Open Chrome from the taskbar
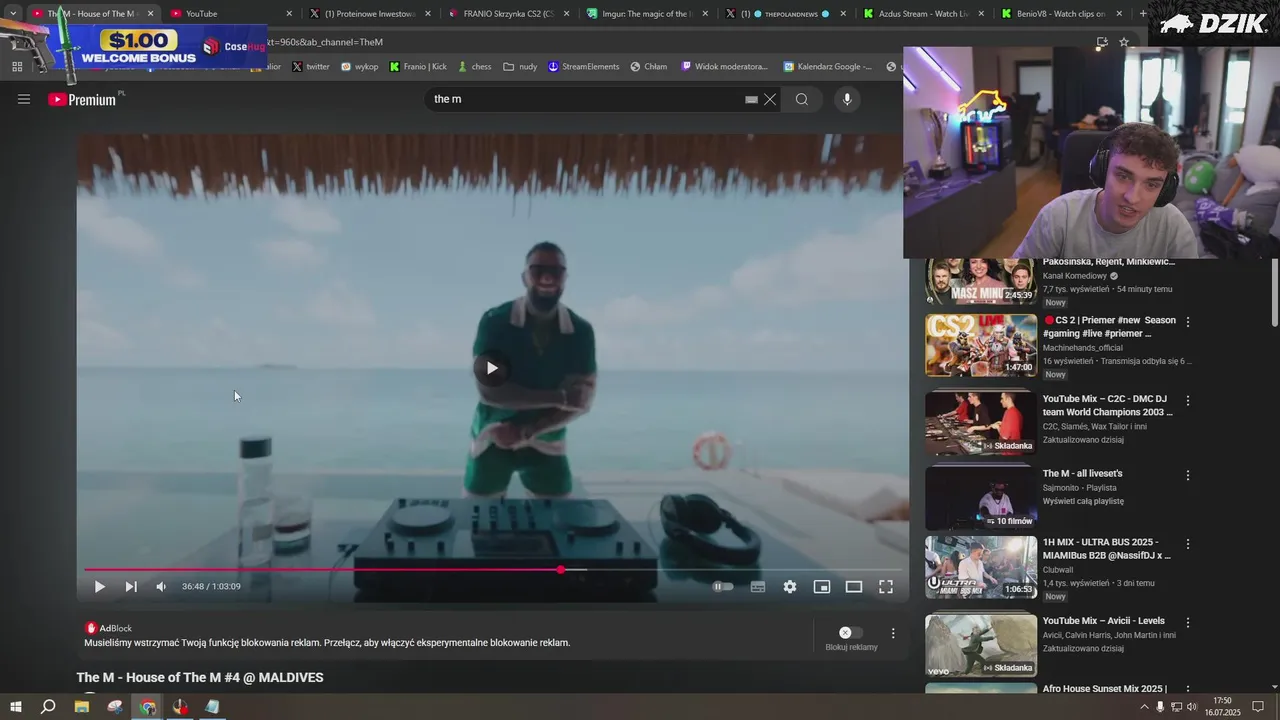The image size is (1280, 720). tap(148, 707)
